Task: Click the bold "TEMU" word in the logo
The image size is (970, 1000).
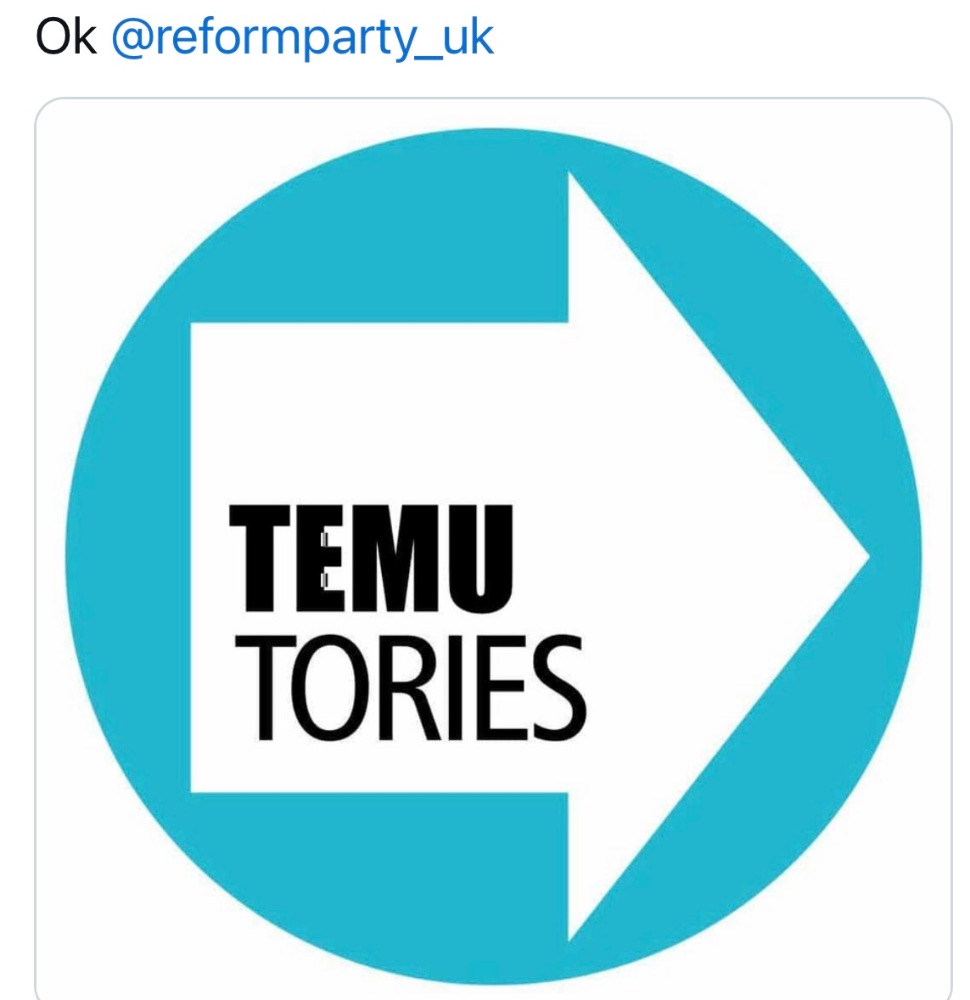Action: pos(371,558)
